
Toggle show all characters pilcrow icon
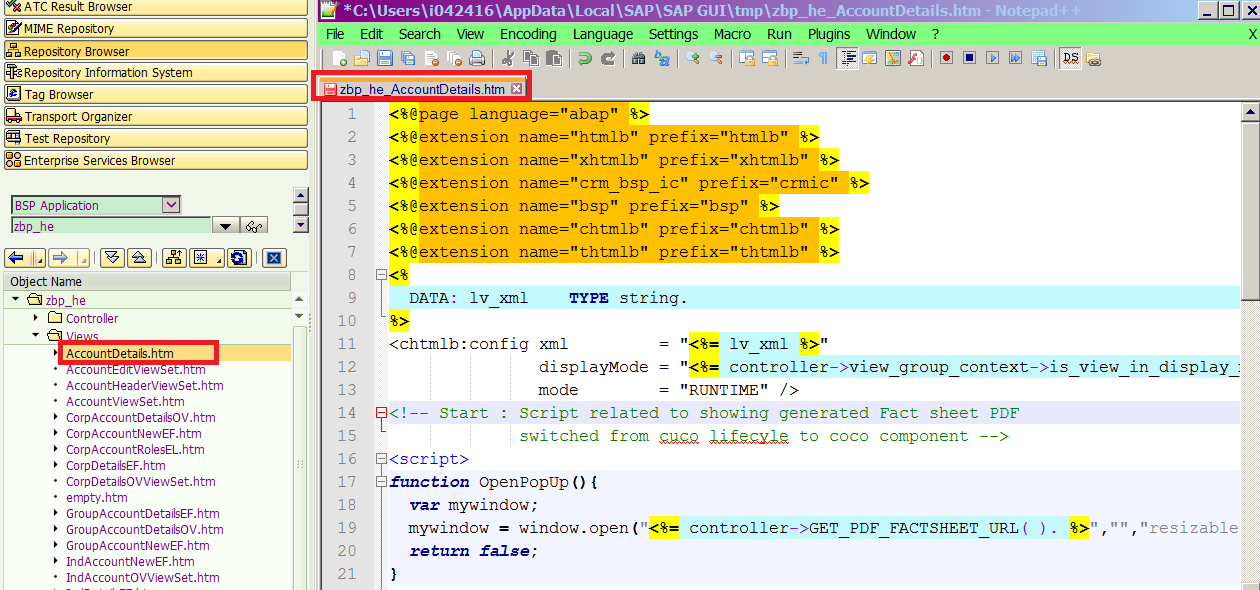[x=823, y=58]
